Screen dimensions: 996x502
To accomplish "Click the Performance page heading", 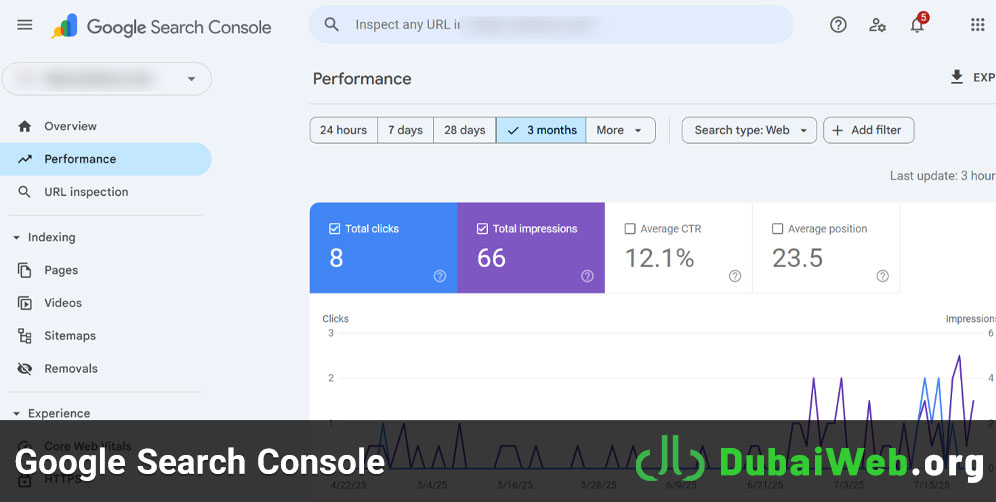I will point(362,79).
